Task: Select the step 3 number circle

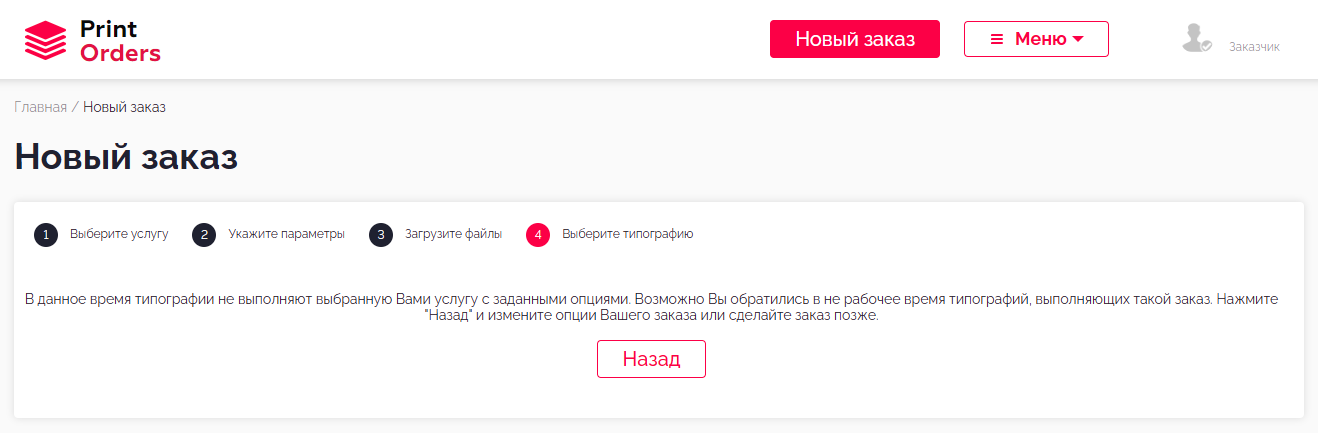Action: pyautogui.click(x=381, y=235)
